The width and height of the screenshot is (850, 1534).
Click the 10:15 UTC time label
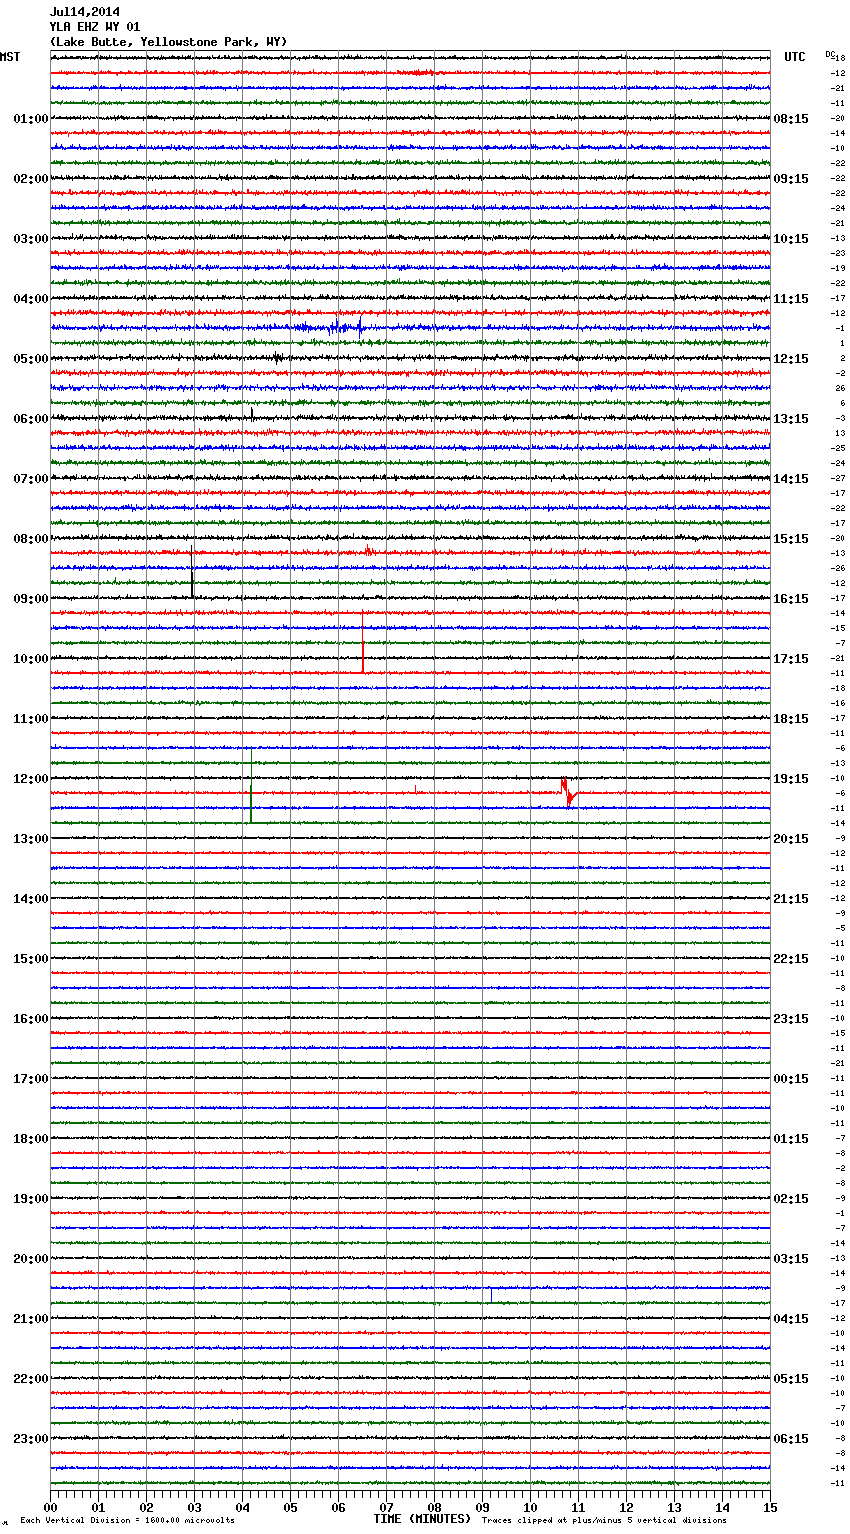(x=791, y=239)
